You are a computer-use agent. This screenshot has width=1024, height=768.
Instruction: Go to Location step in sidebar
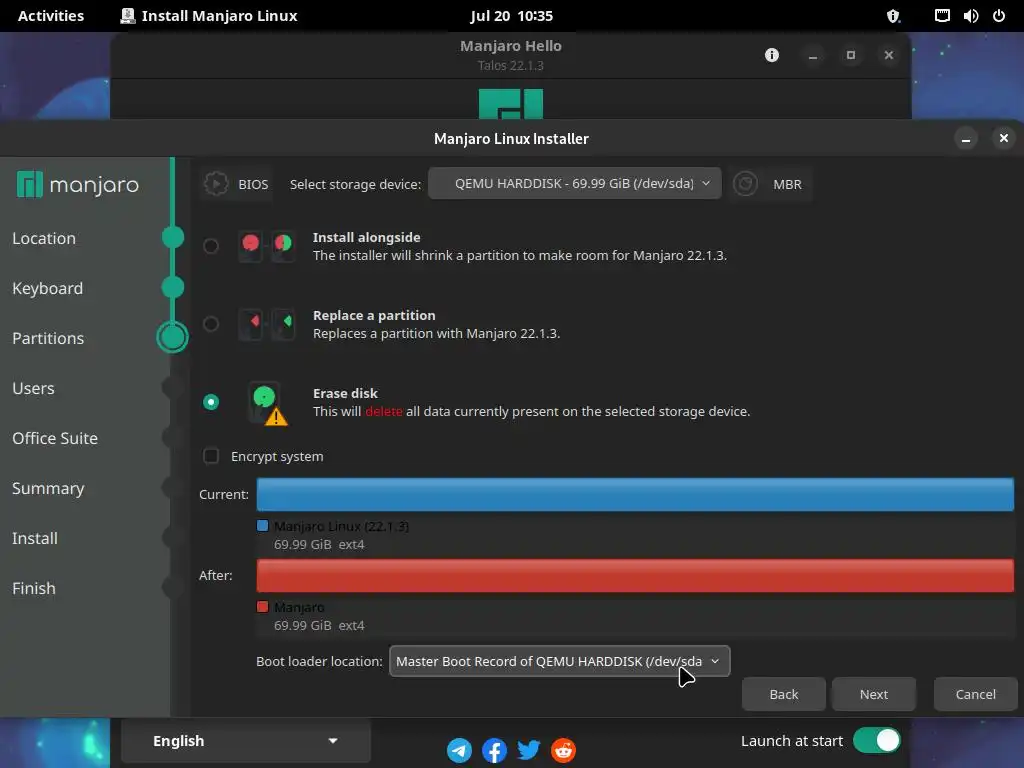point(44,238)
